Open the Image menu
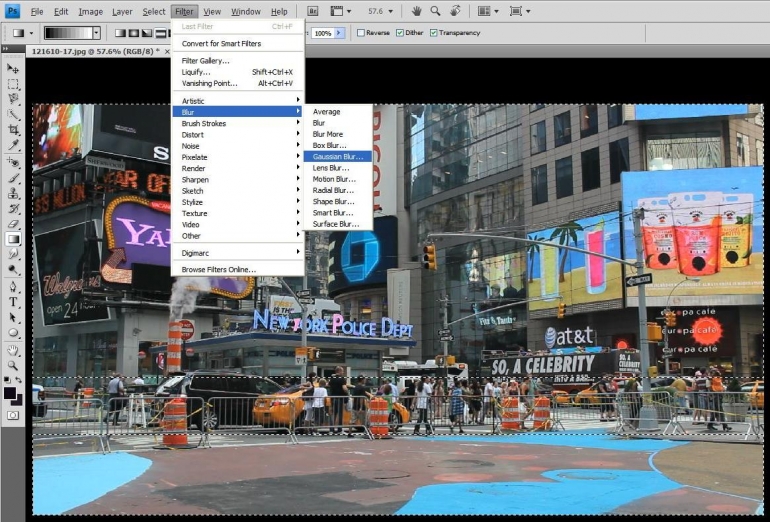This screenshot has height=522, width=770. tap(91, 11)
